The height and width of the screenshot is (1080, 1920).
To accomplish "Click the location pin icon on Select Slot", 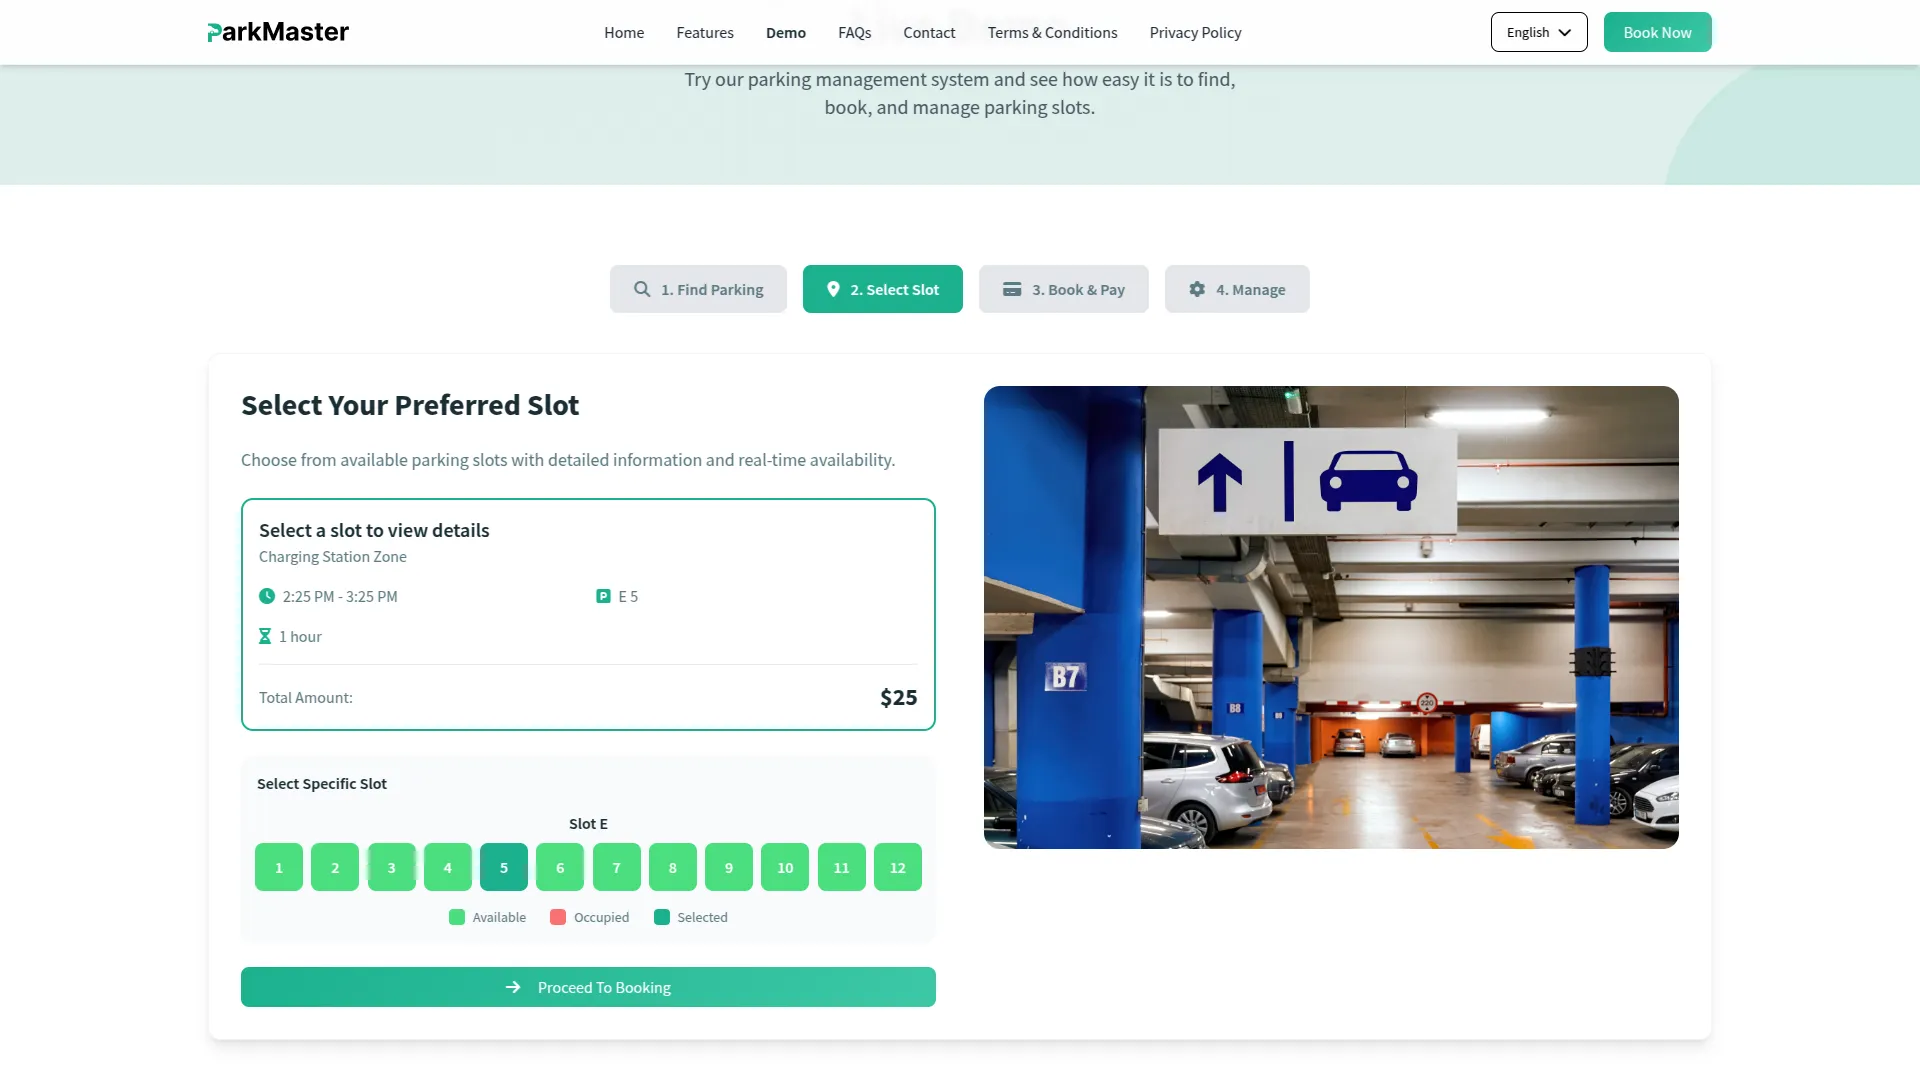I will coord(833,289).
